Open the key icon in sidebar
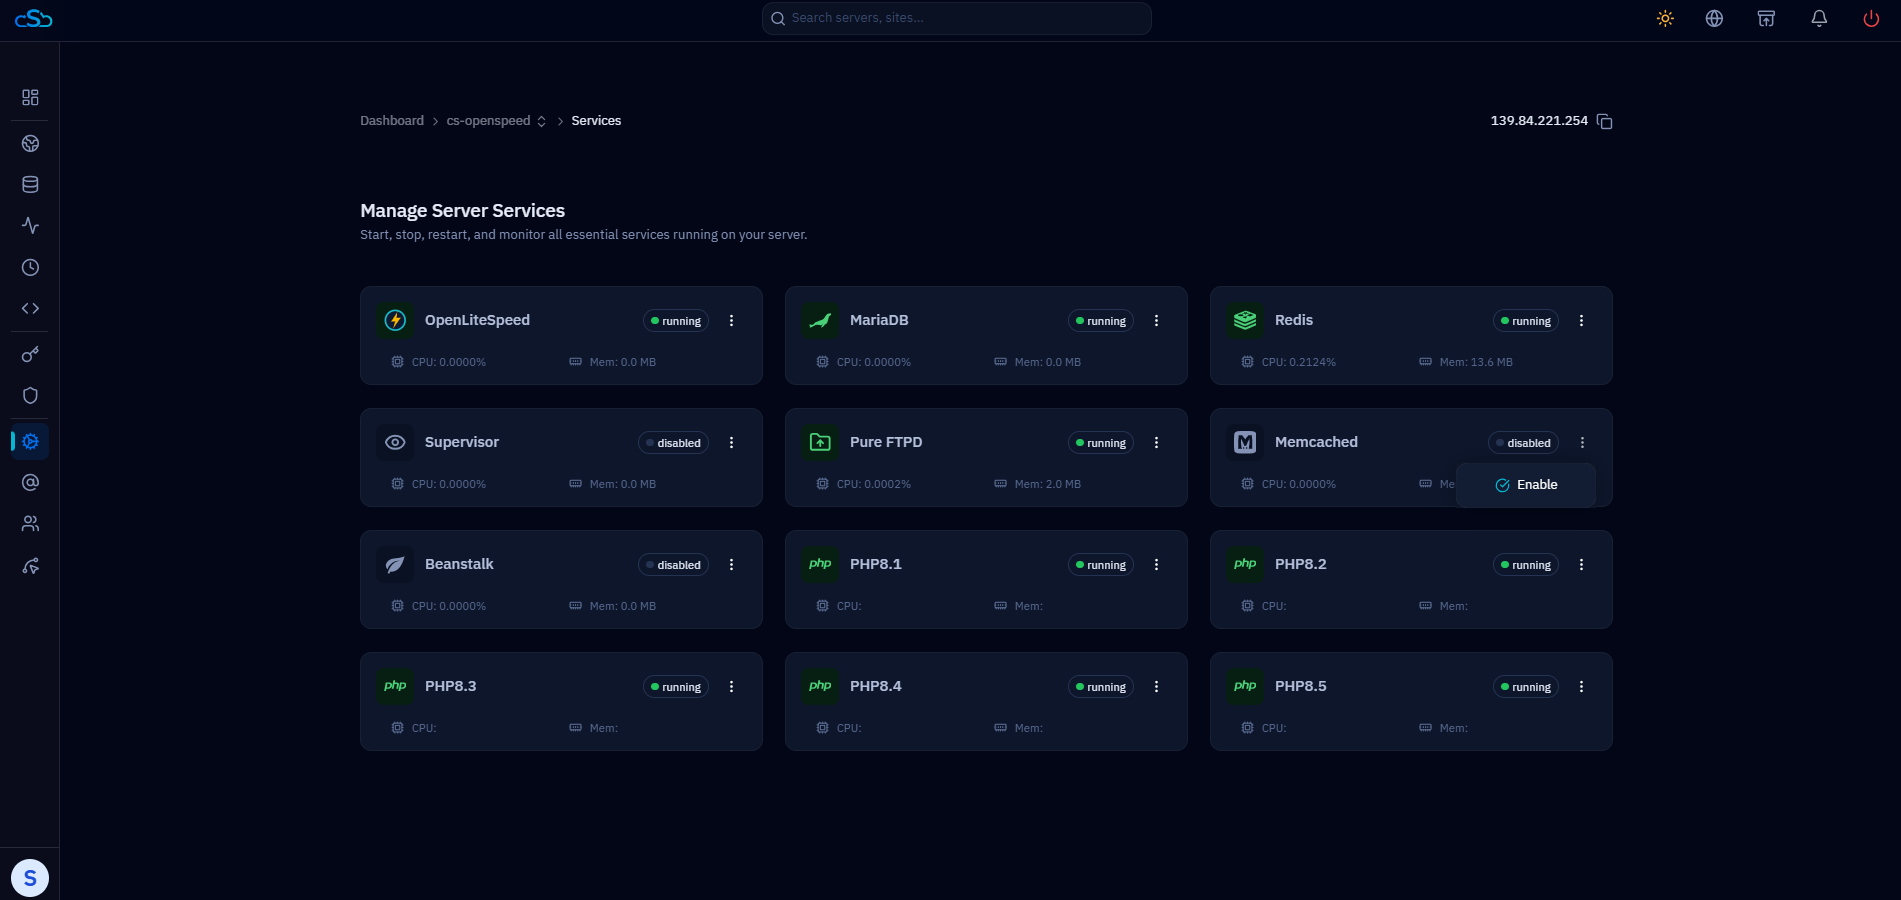This screenshot has width=1901, height=900. (x=30, y=354)
